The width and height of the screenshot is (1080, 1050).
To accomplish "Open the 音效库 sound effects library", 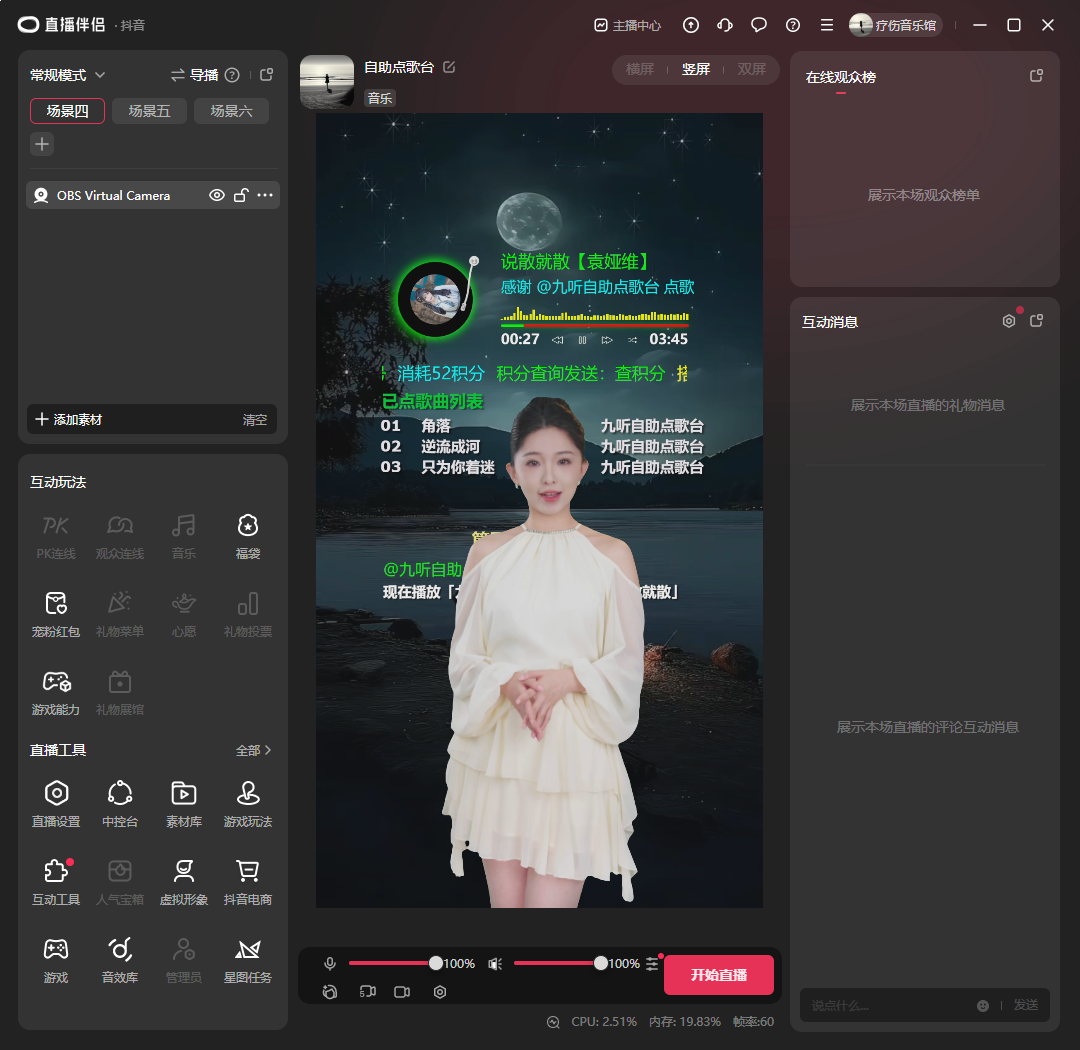I will coord(120,960).
